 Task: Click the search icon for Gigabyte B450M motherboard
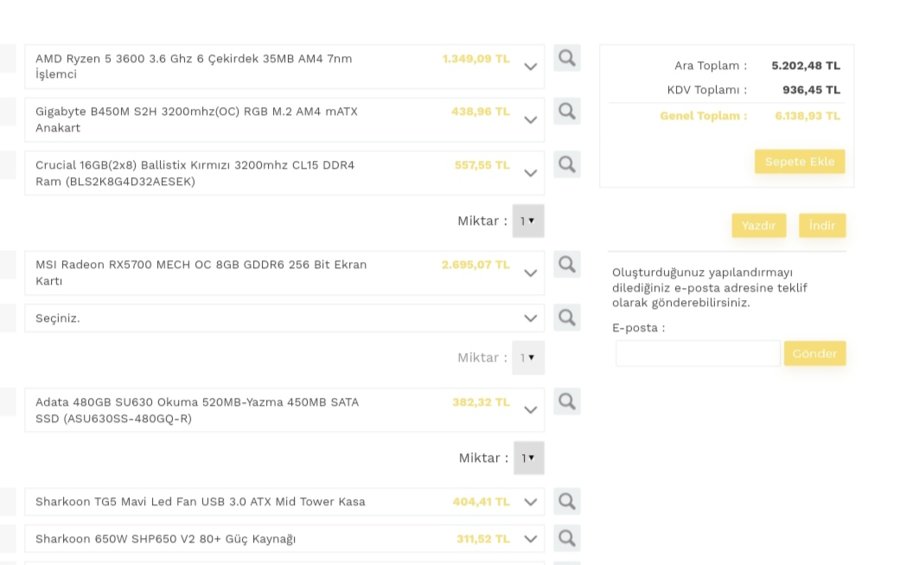567,111
